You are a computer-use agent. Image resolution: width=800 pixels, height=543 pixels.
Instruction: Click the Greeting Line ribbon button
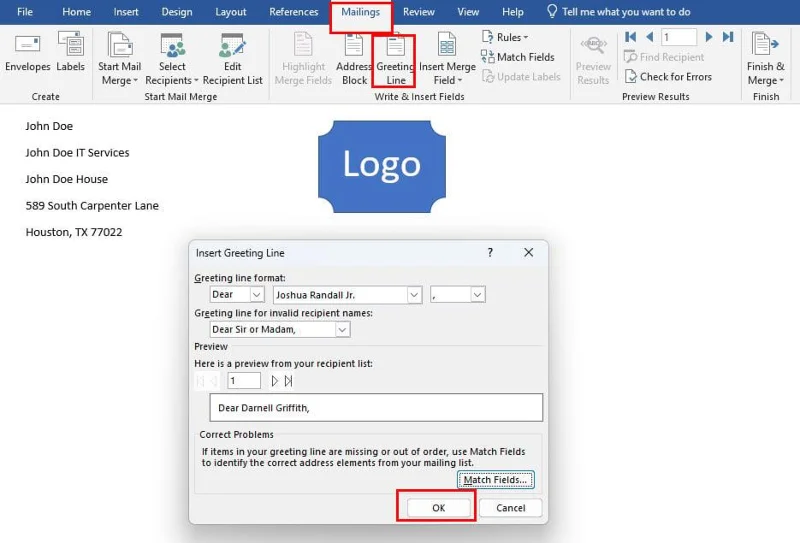coord(395,59)
